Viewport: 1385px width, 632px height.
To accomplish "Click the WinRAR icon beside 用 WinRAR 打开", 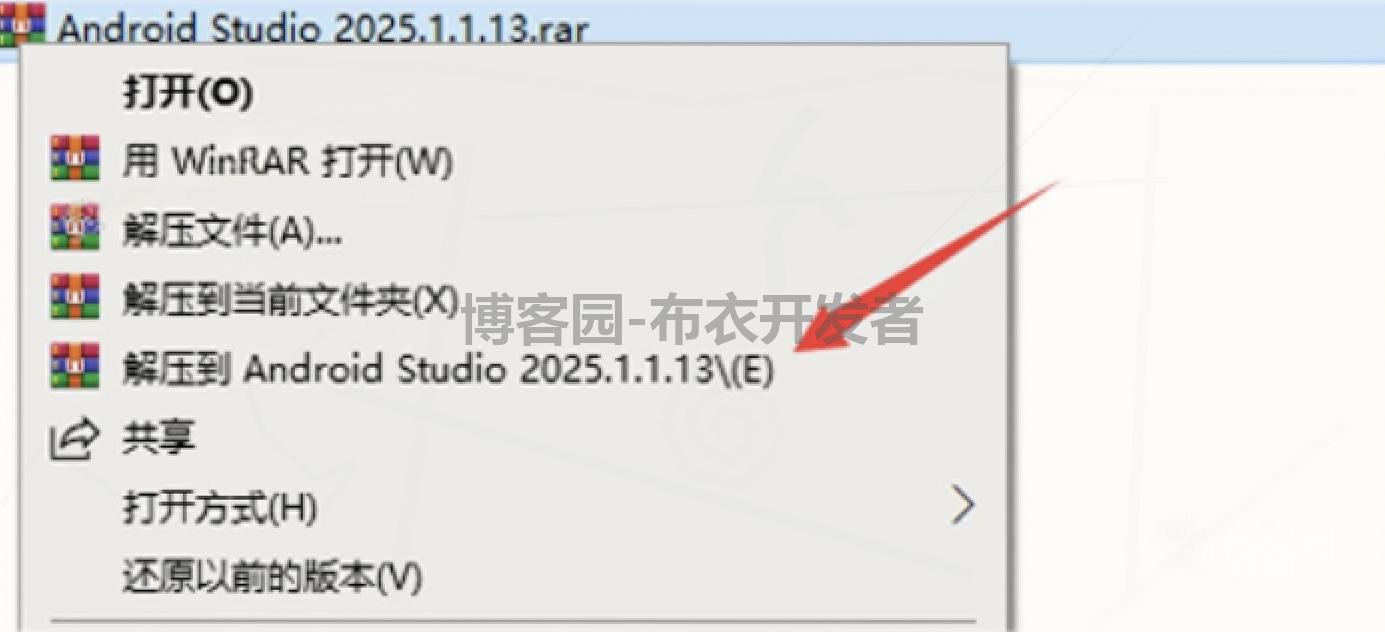I will click(x=75, y=158).
